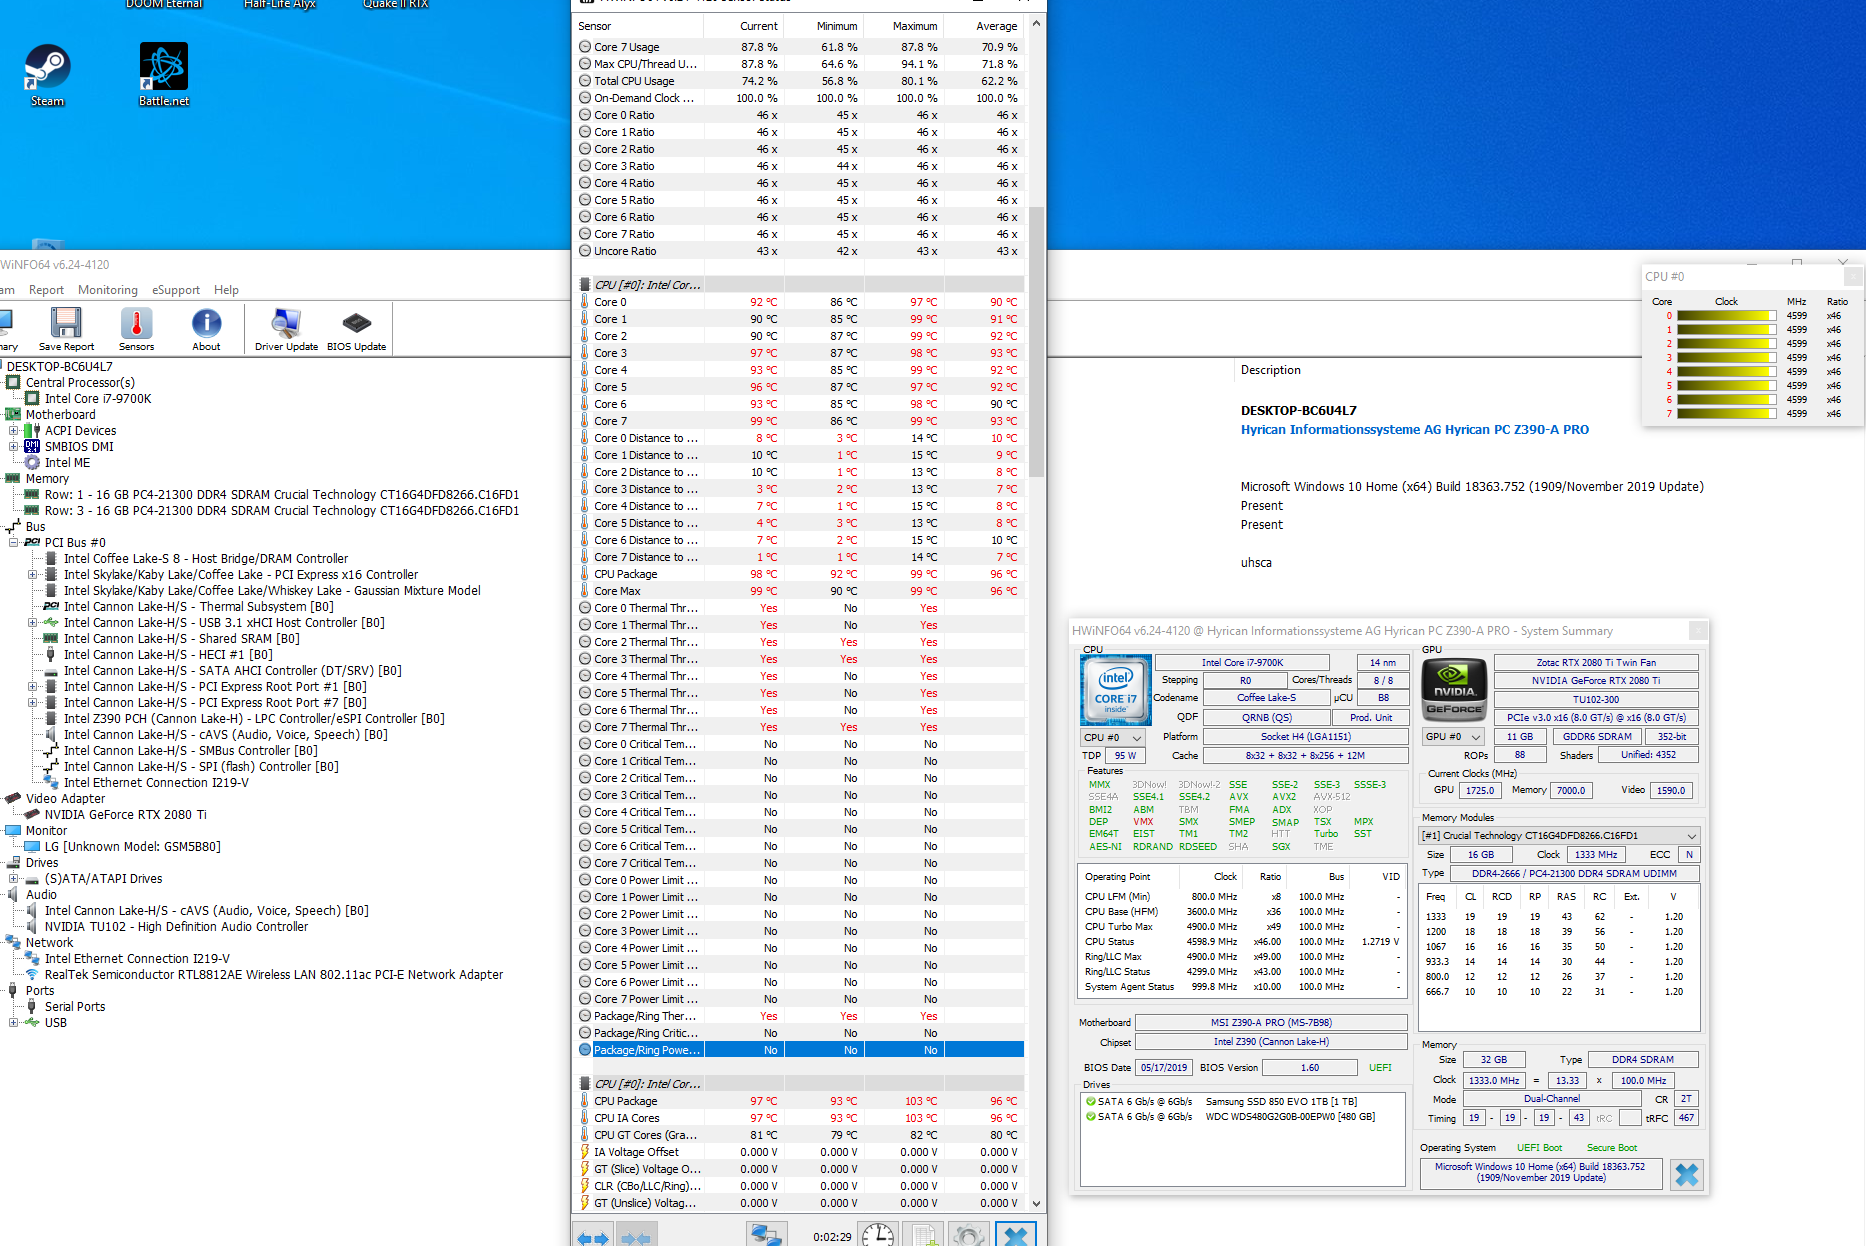Open the Monitoring menu
This screenshot has height=1246, width=1866.
(108, 290)
